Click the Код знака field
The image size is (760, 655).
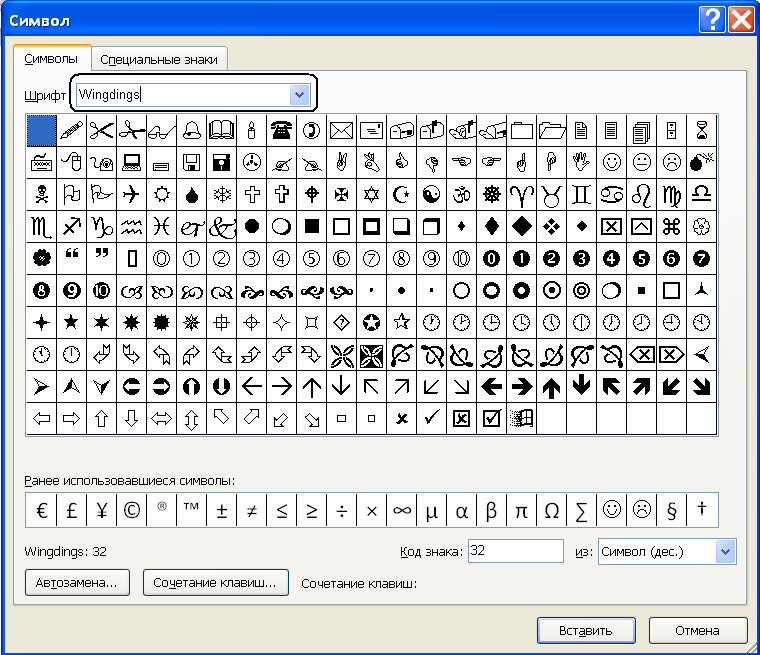click(x=516, y=551)
